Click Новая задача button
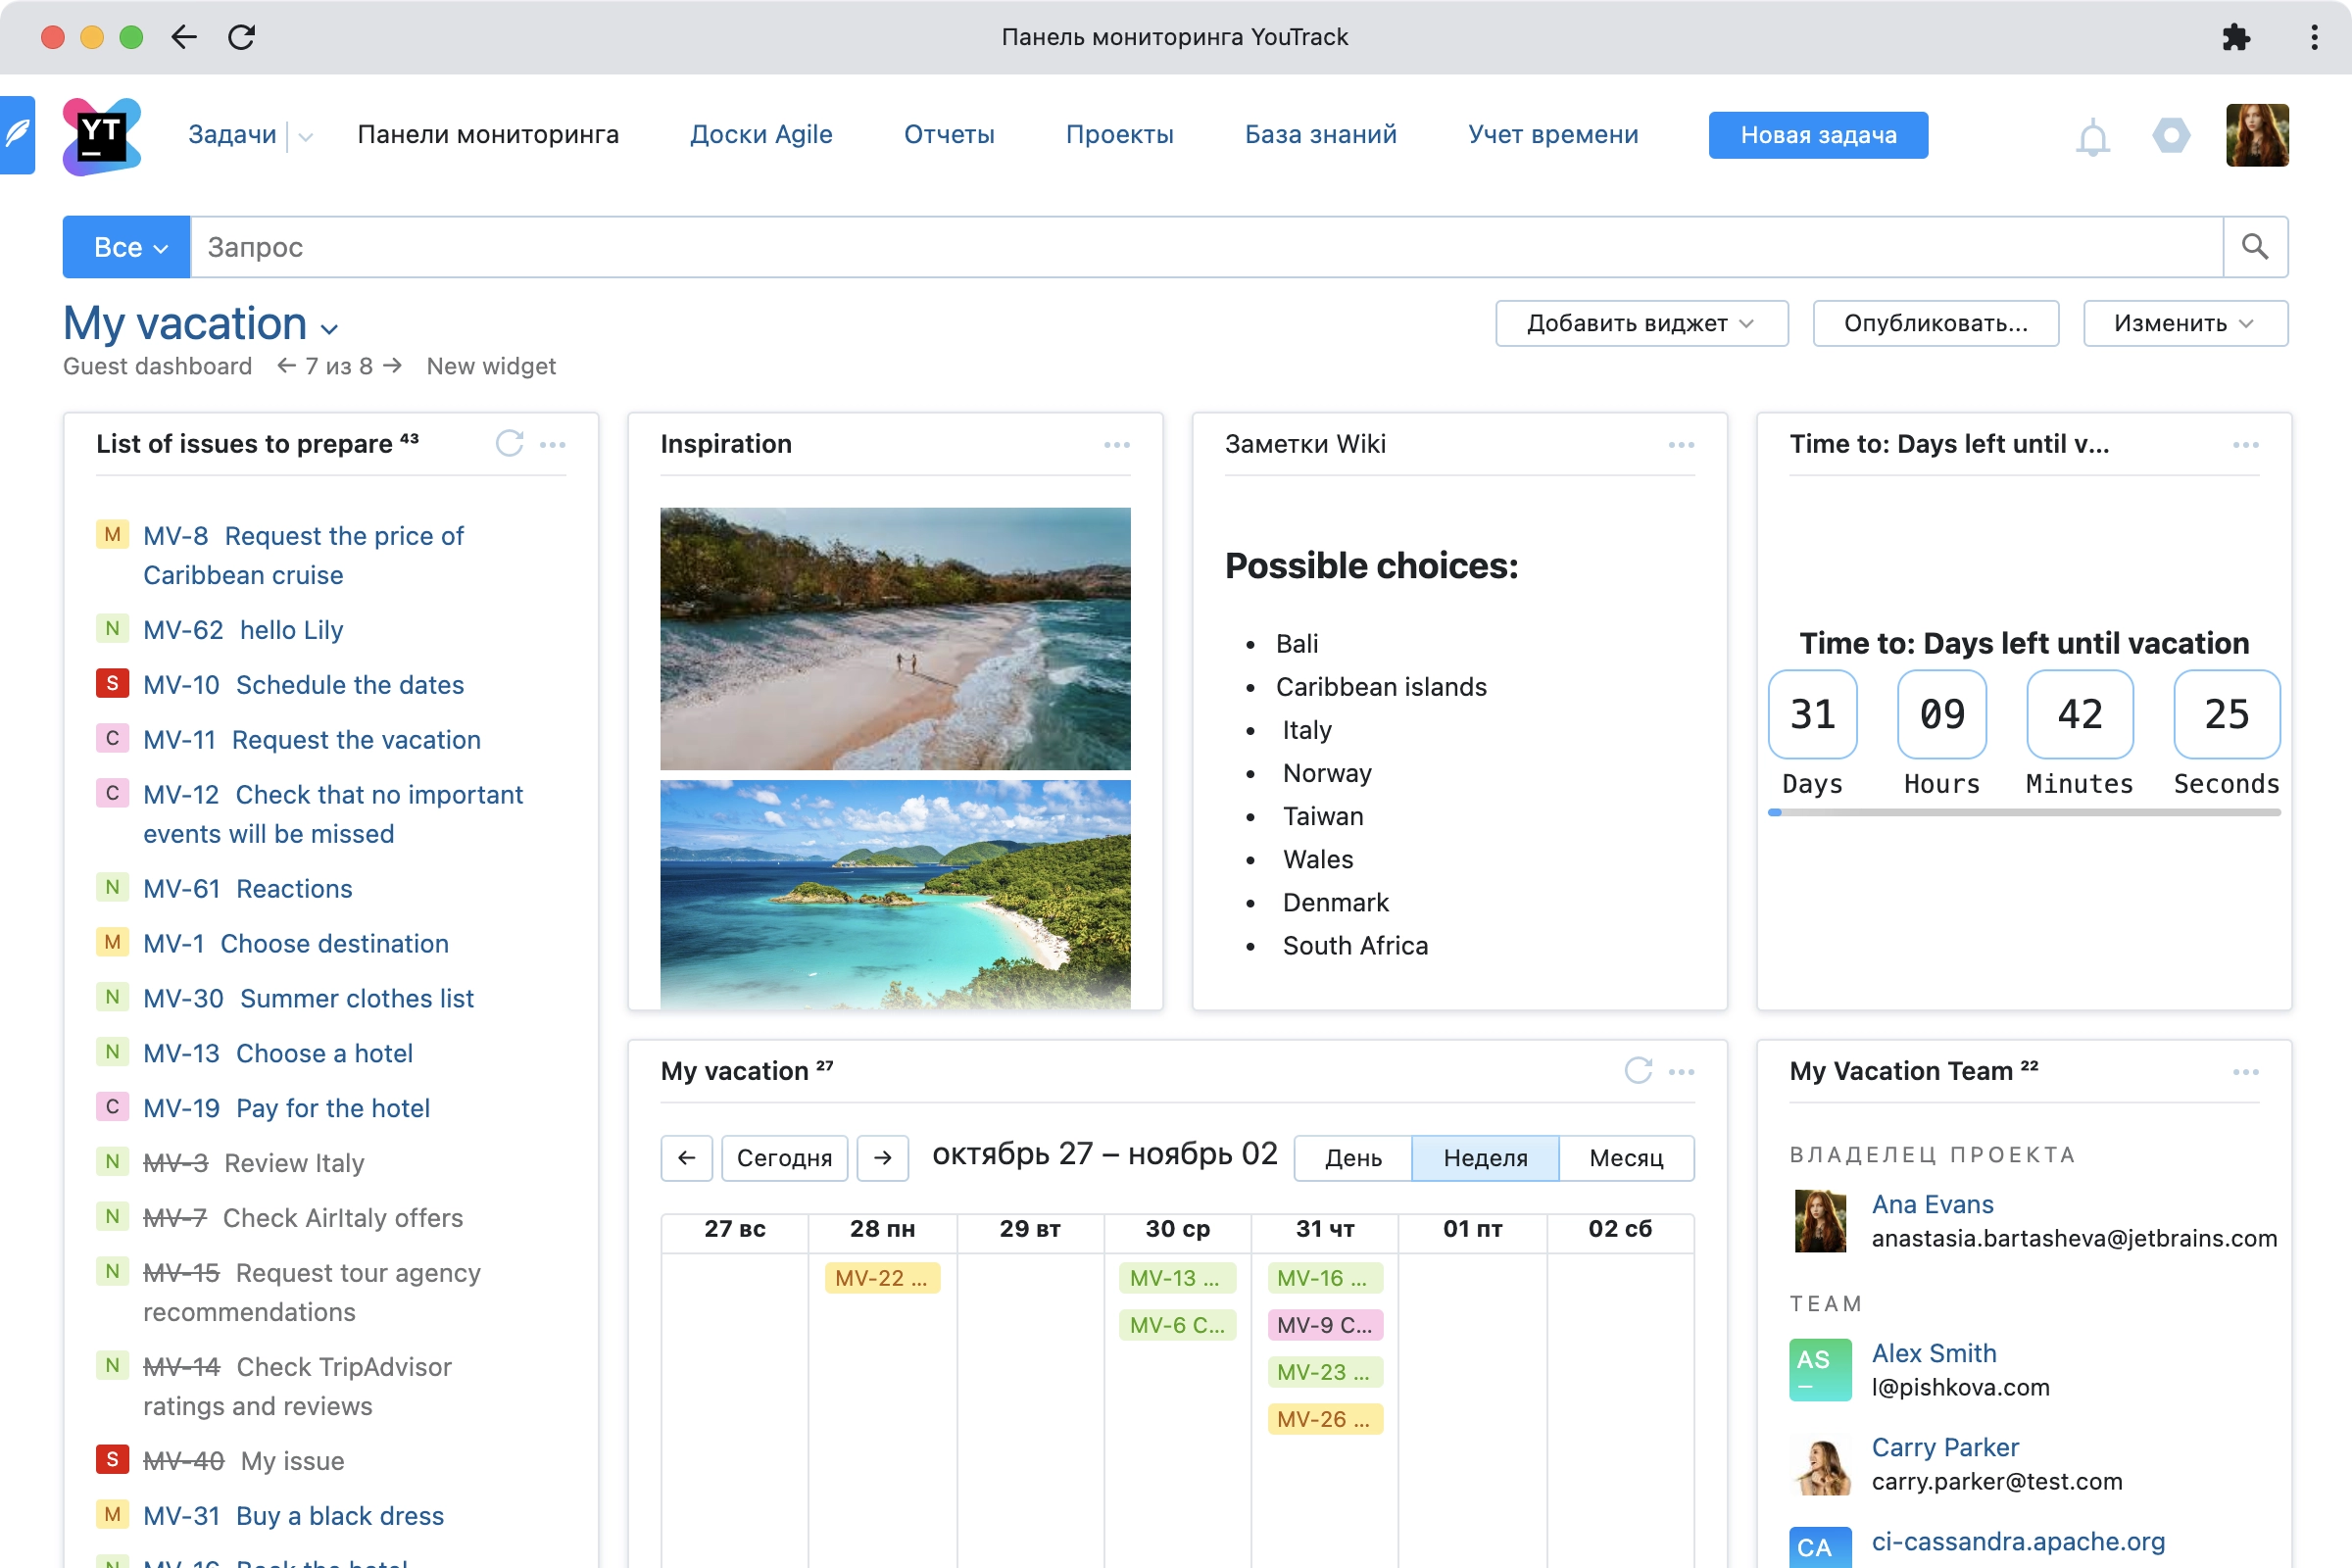This screenshot has height=1568, width=2352. [1817, 133]
